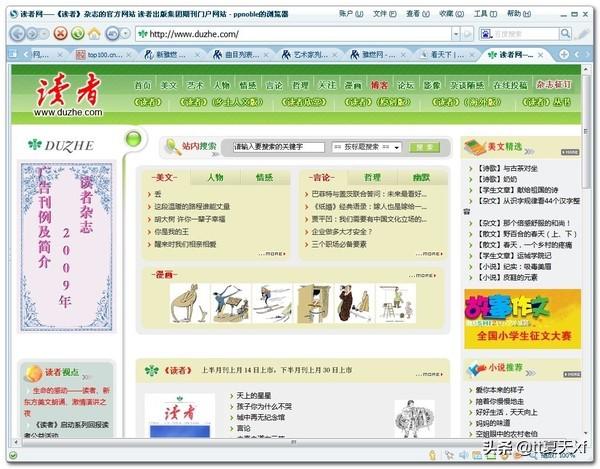This screenshot has width=600, height=469.
Task: Open the 博客 navigation link
Action: (x=379, y=85)
